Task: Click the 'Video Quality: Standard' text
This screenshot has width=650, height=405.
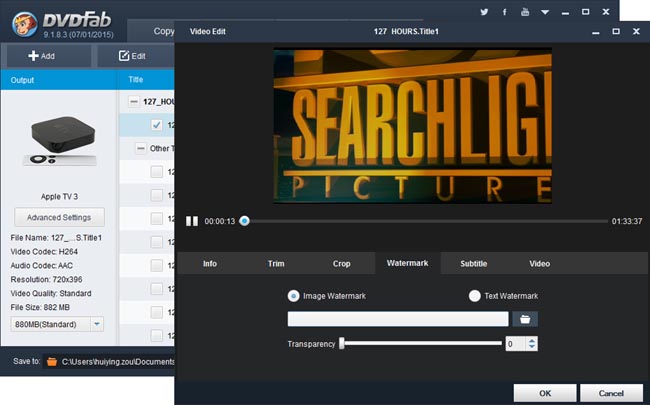Action: [51, 293]
